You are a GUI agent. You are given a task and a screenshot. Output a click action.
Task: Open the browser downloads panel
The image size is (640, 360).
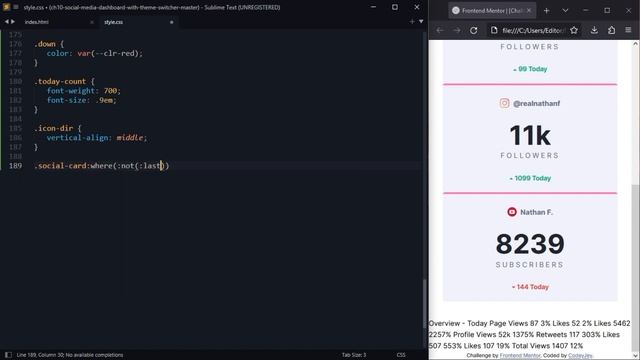(594, 30)
